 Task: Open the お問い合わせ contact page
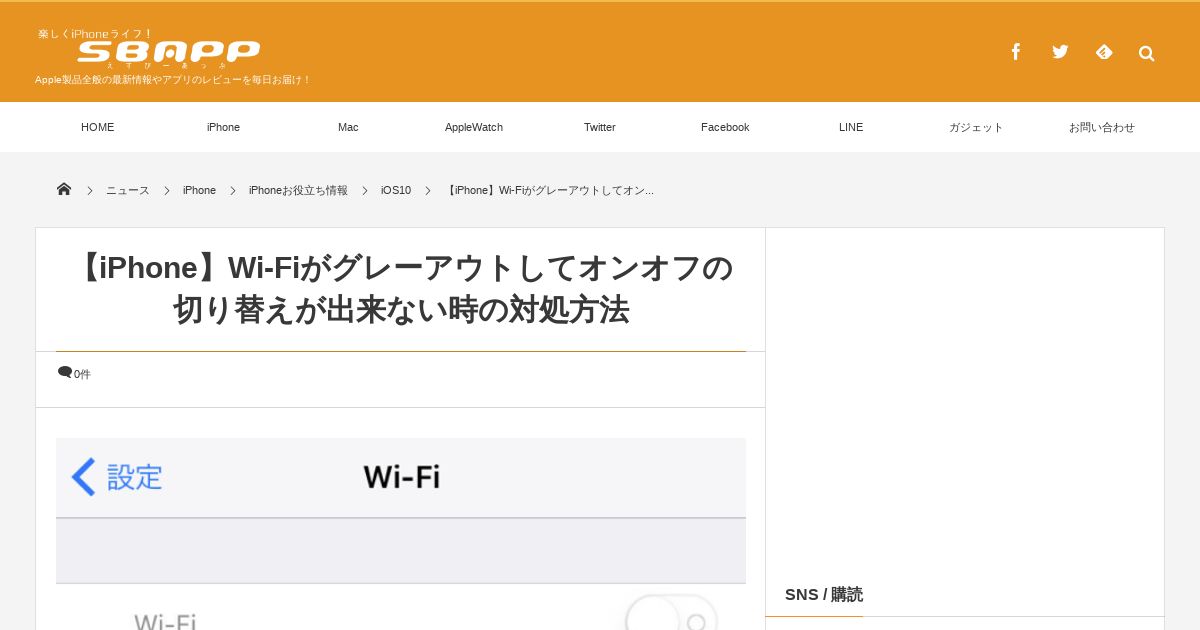(1102, 127)
